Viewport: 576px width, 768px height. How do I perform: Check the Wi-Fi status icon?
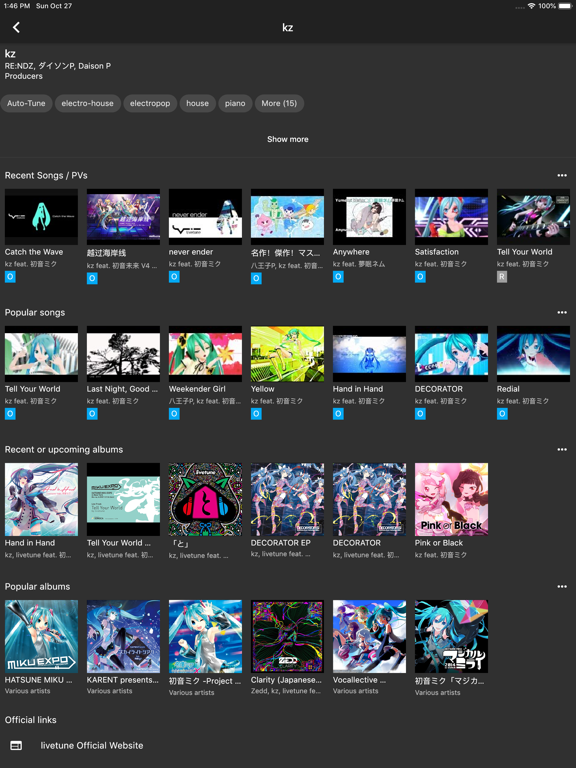531,6
